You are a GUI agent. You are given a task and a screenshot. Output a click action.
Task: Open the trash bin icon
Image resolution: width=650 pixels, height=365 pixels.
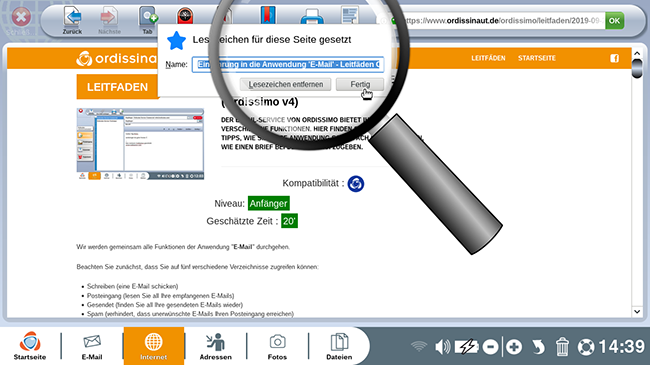click(x=562, y=347)
